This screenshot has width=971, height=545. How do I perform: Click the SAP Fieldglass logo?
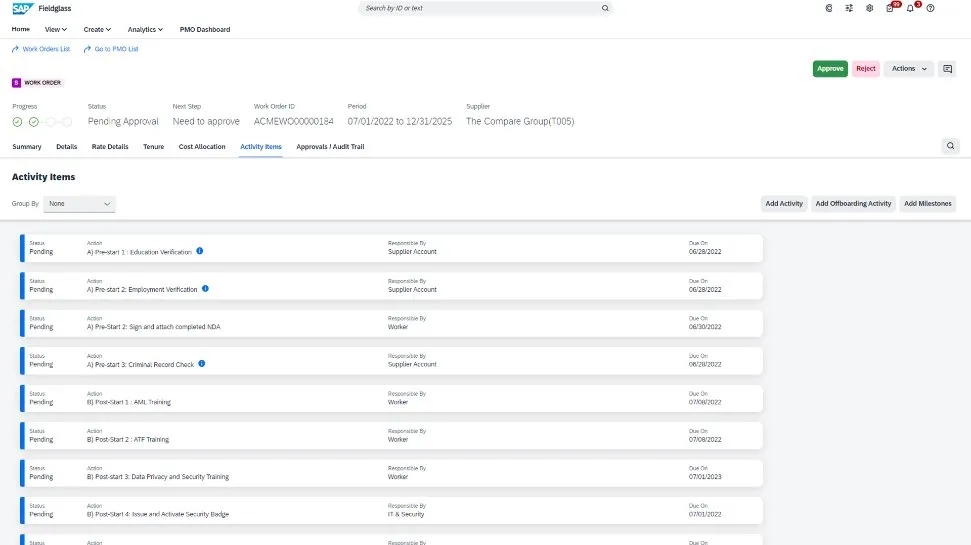pos(41,8)
